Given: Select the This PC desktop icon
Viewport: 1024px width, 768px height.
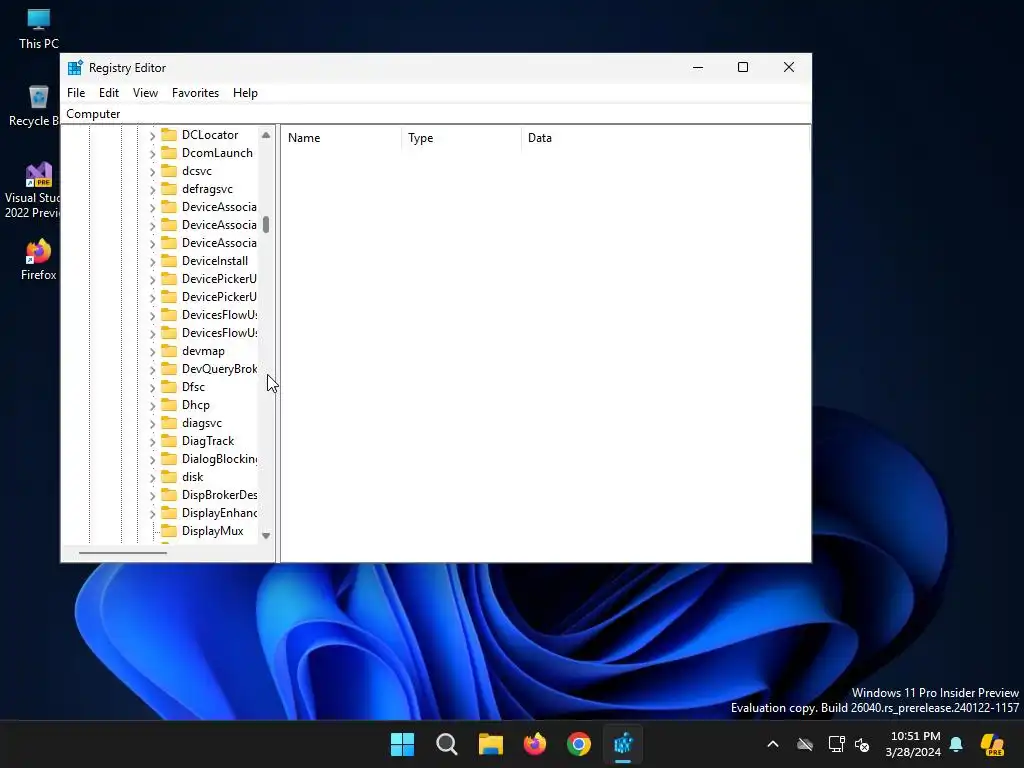Looking at the screenshot, I should [39, 30].
